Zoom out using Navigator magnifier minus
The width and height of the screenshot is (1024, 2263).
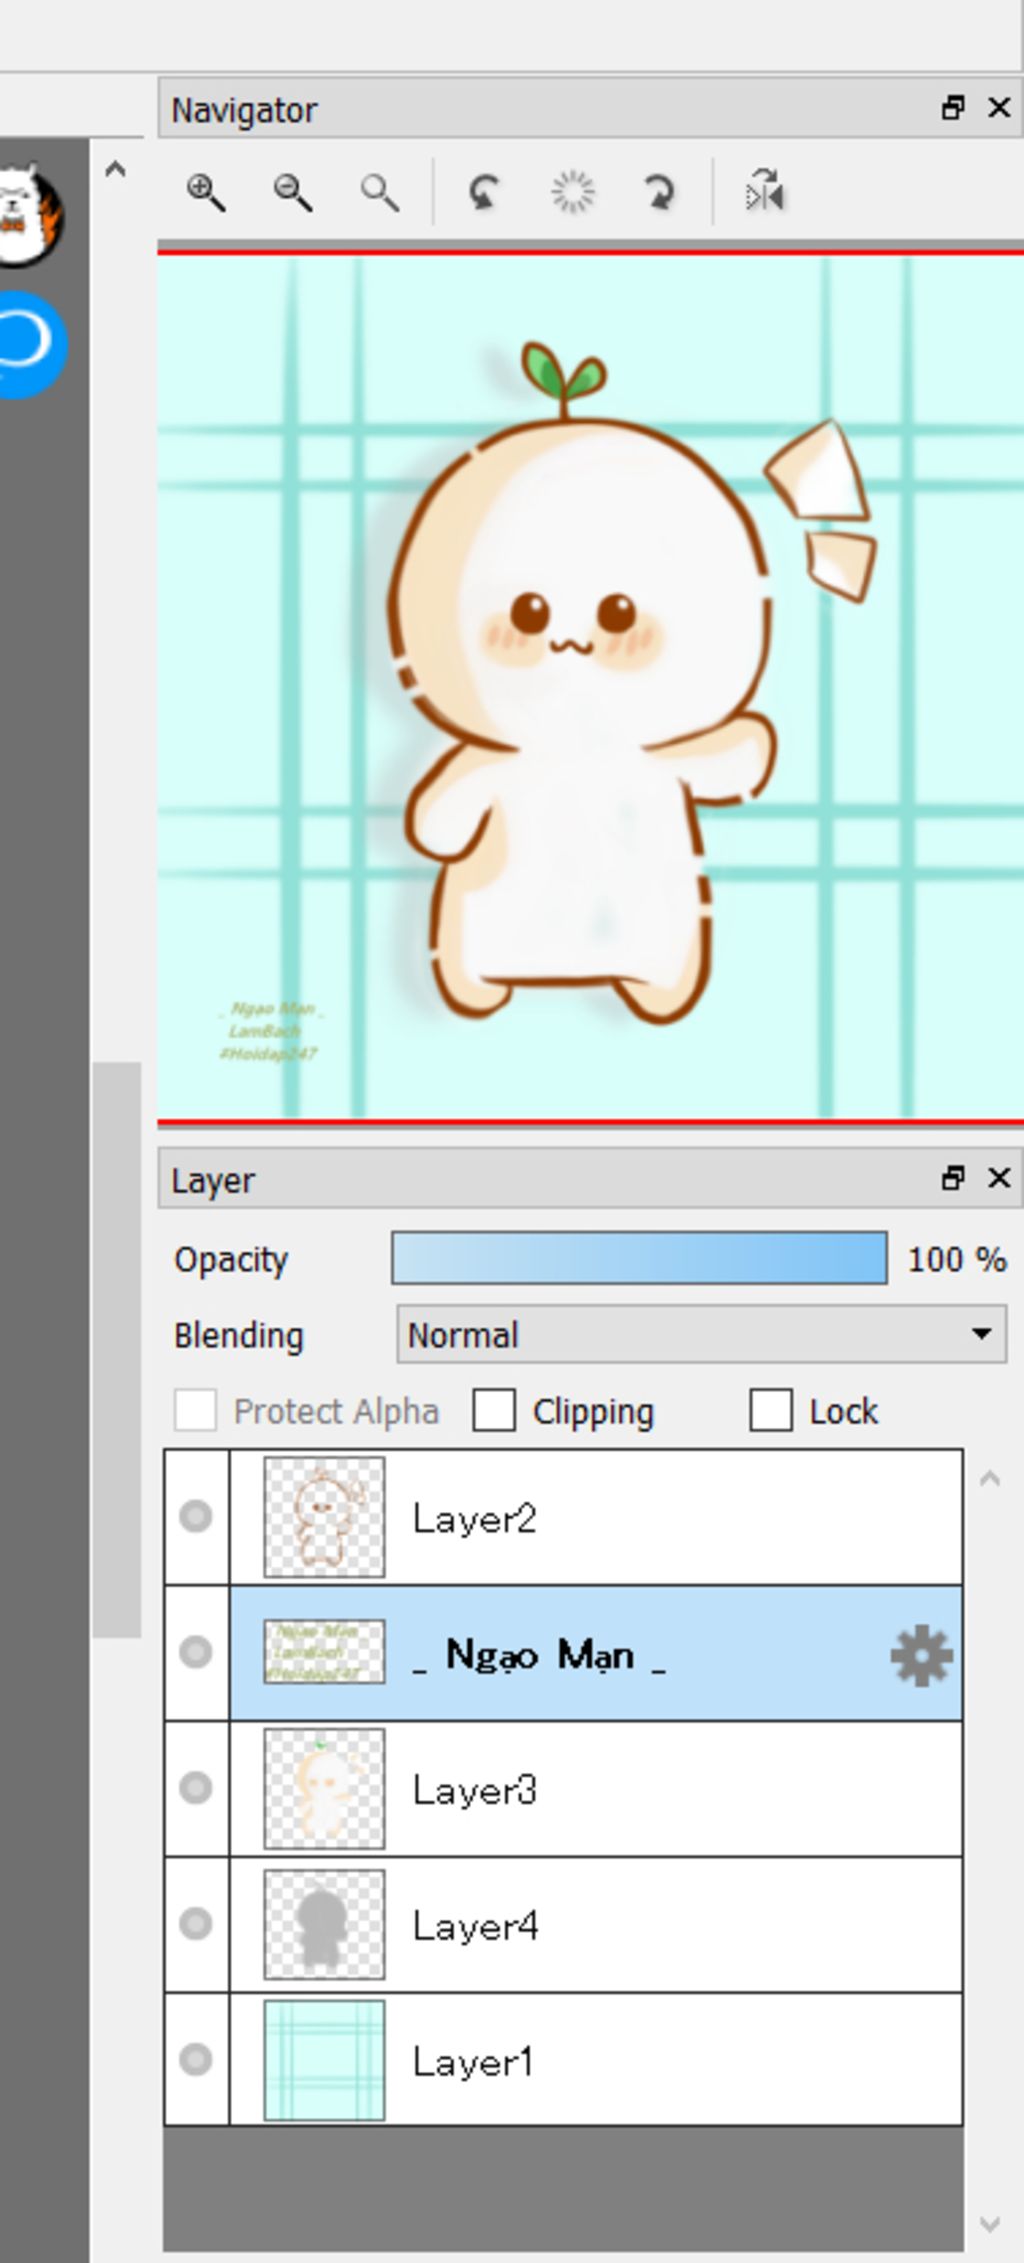[x=292, y=191]
